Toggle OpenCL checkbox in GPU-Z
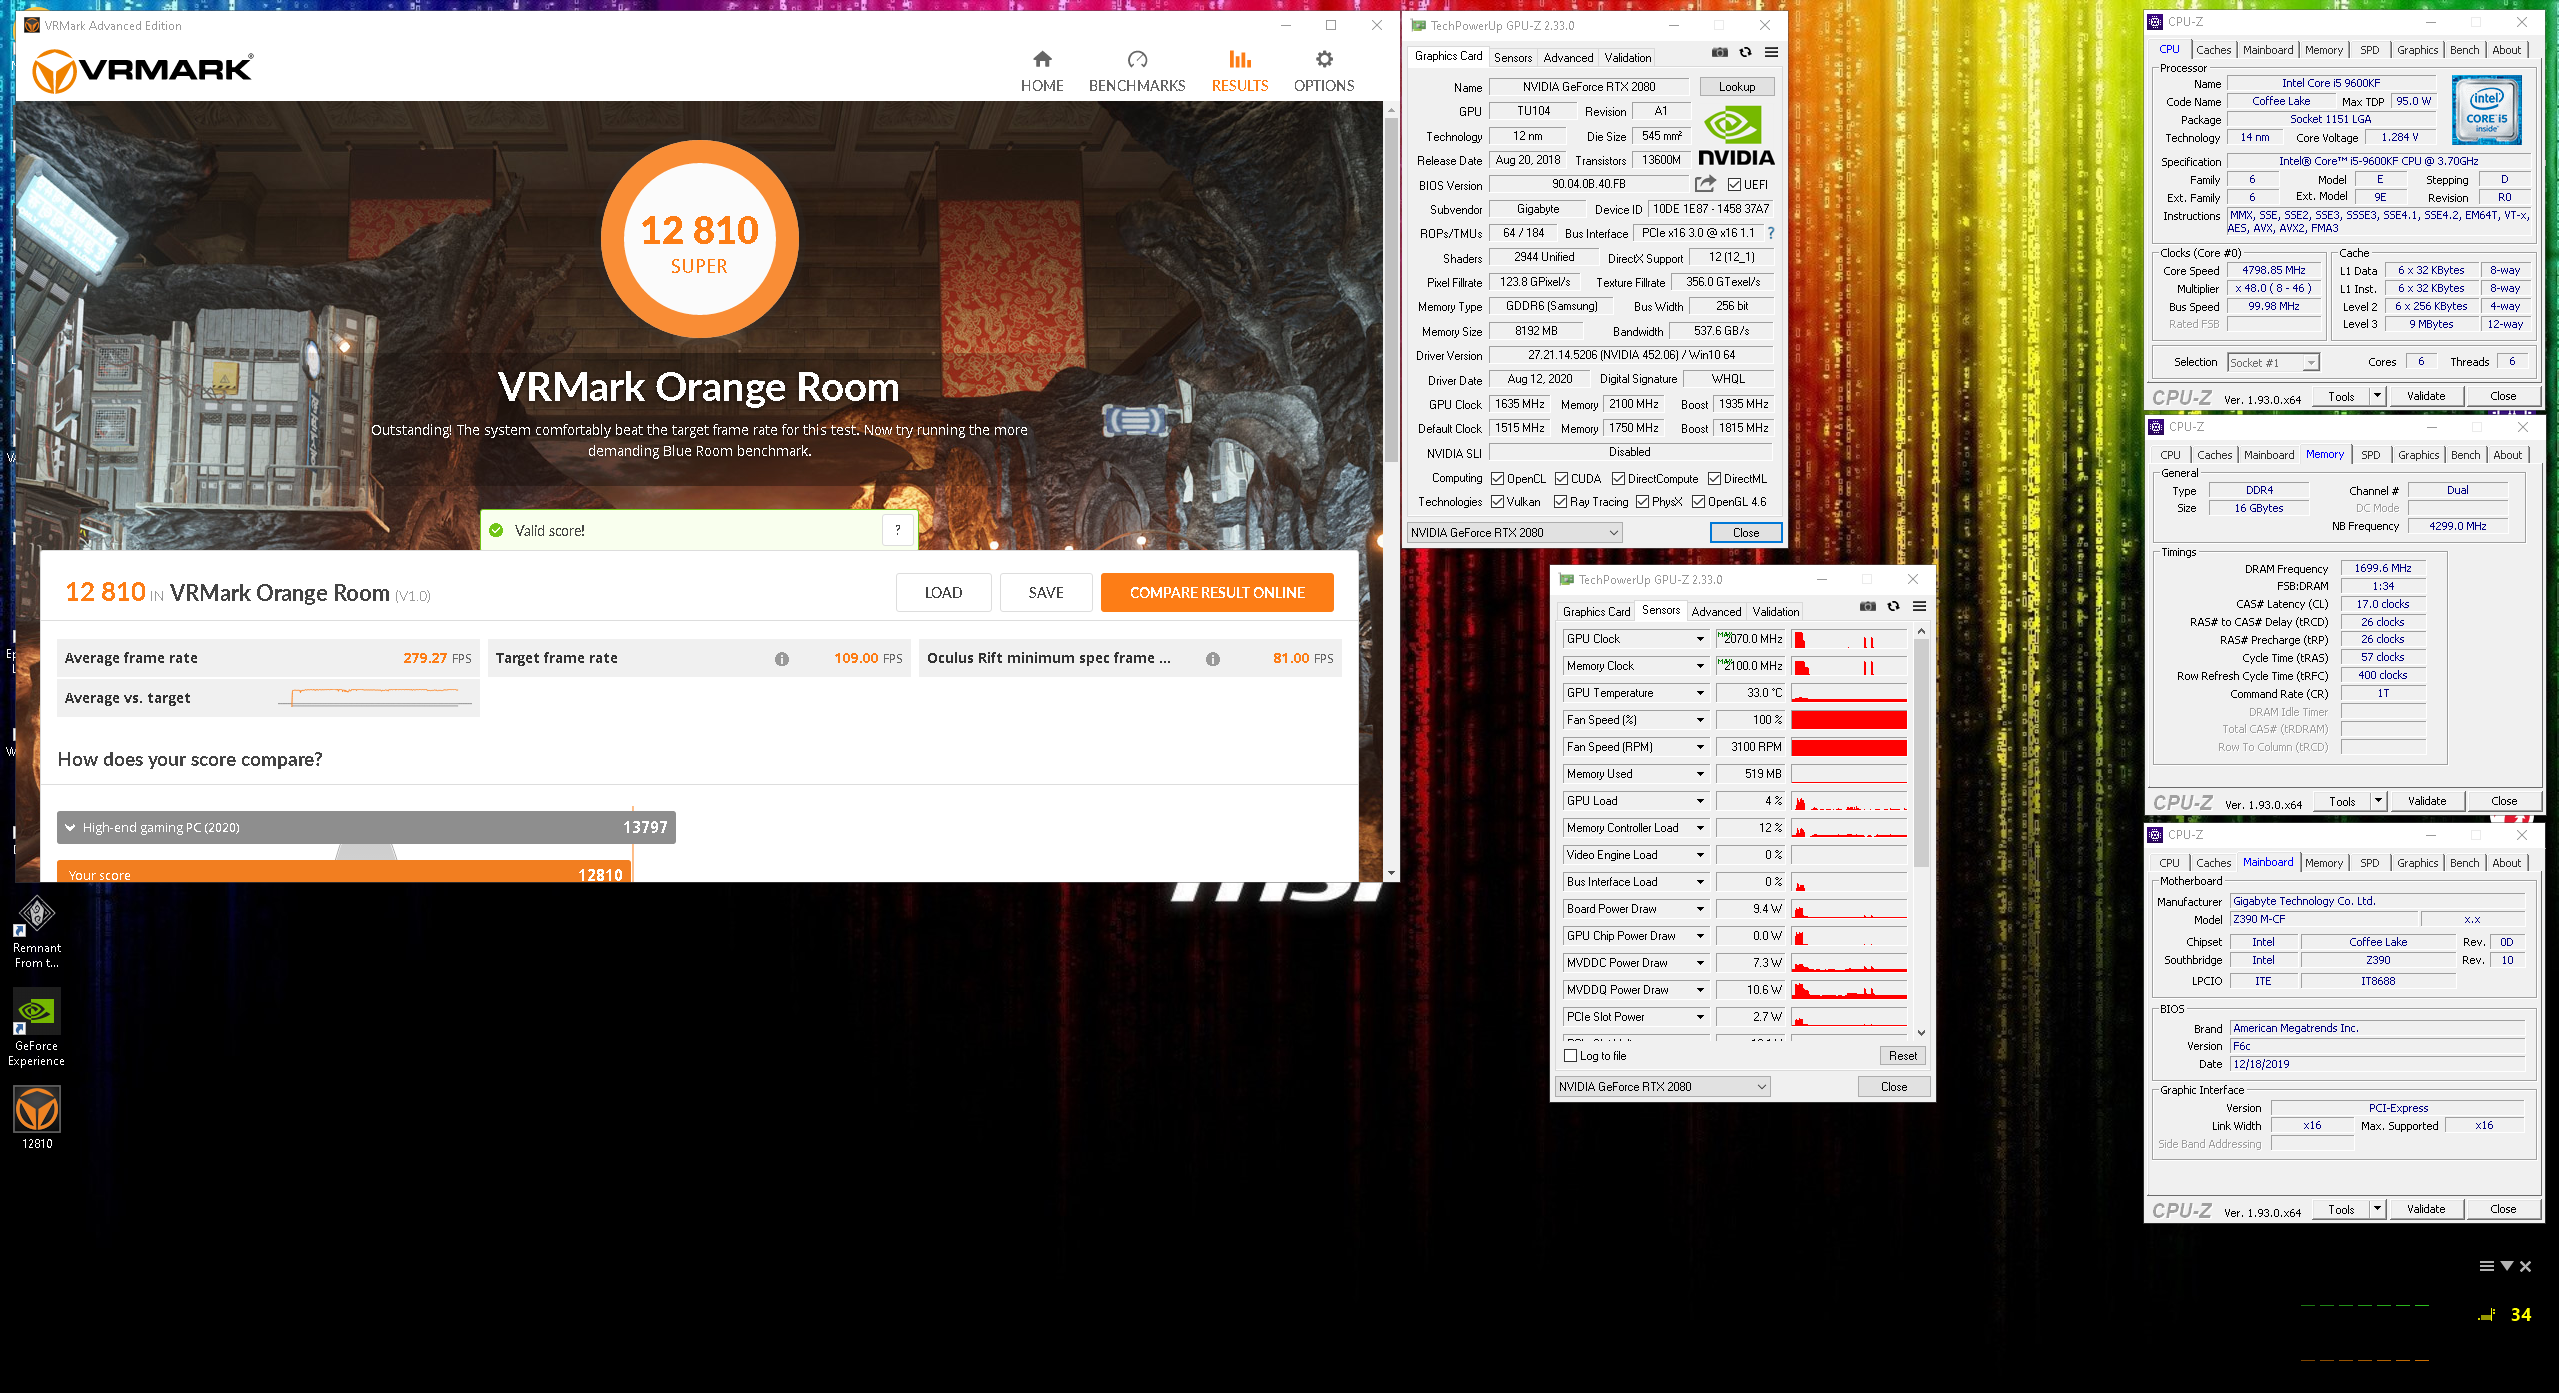The height and width of the screenshot is (1393, 2559). (x=1497, y=479)
